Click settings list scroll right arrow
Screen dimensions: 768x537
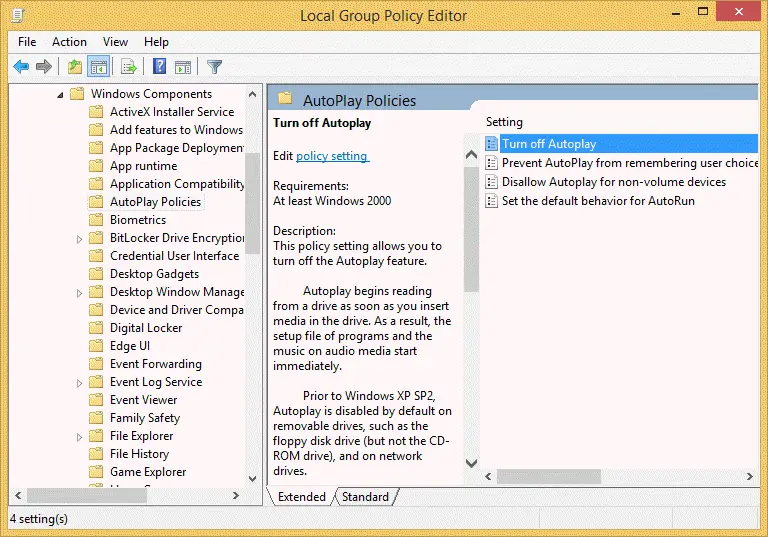[x=749, y=476]
